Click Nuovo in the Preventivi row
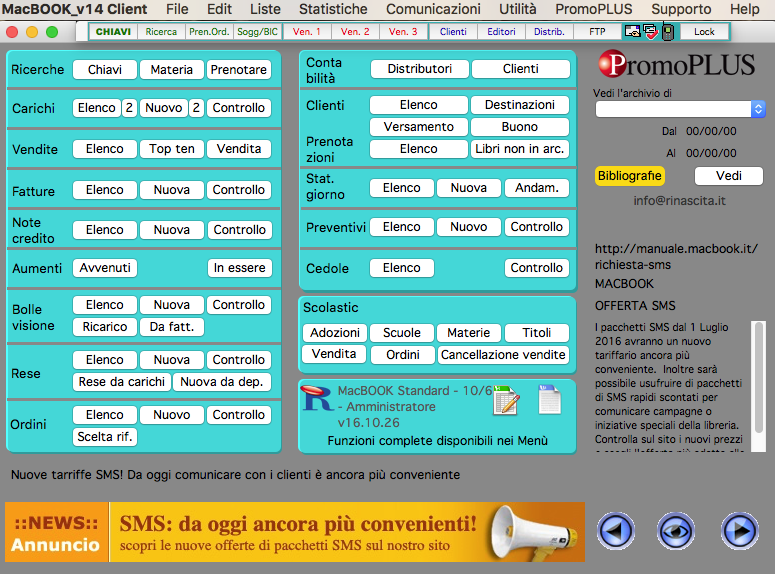Screen dimensions: 775x574 (x=469, y=227)
